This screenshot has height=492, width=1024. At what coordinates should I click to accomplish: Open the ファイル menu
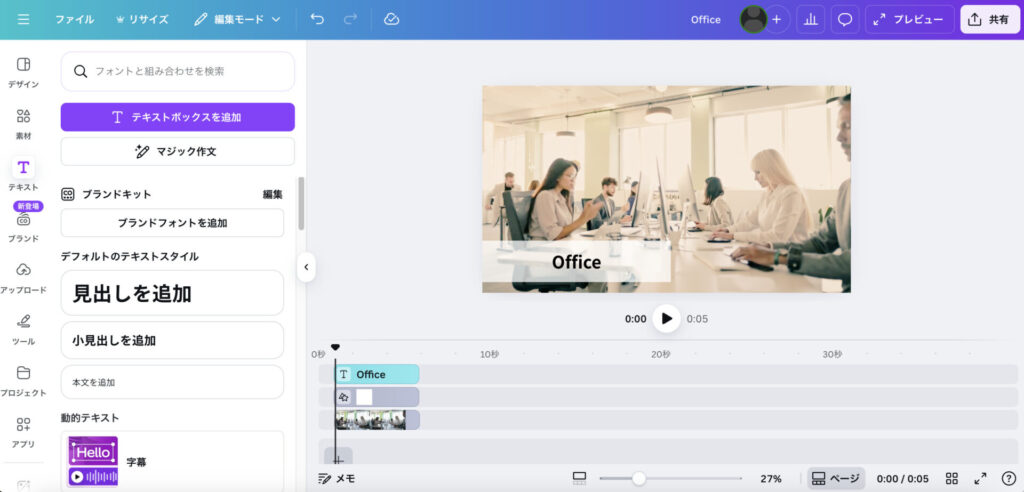coord(75,19)
